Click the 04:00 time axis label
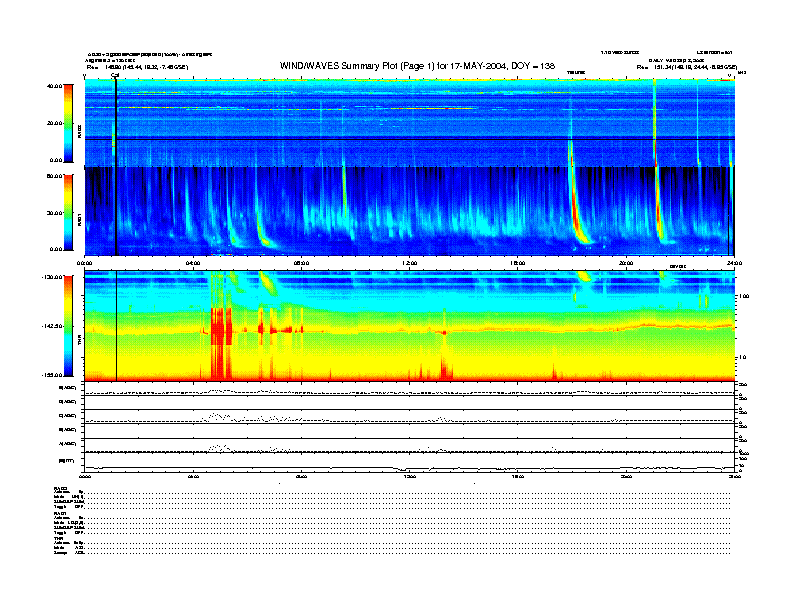 [x=194, y=264]
